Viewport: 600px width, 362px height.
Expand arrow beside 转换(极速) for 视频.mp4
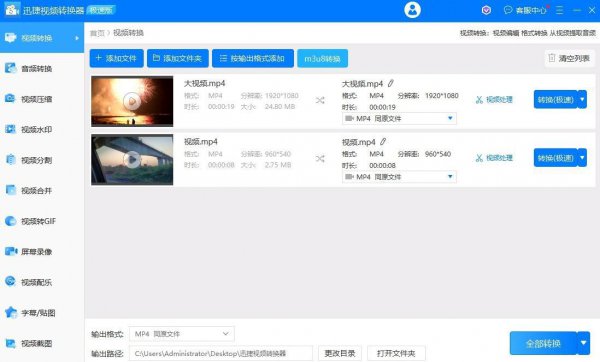pos(582,158)
